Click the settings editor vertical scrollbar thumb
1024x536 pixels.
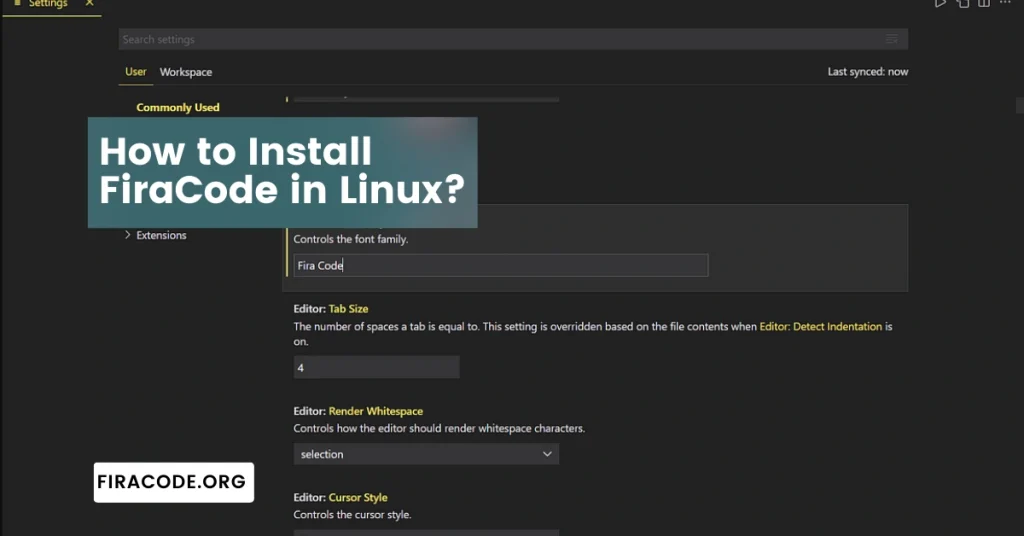(1019, 104)
